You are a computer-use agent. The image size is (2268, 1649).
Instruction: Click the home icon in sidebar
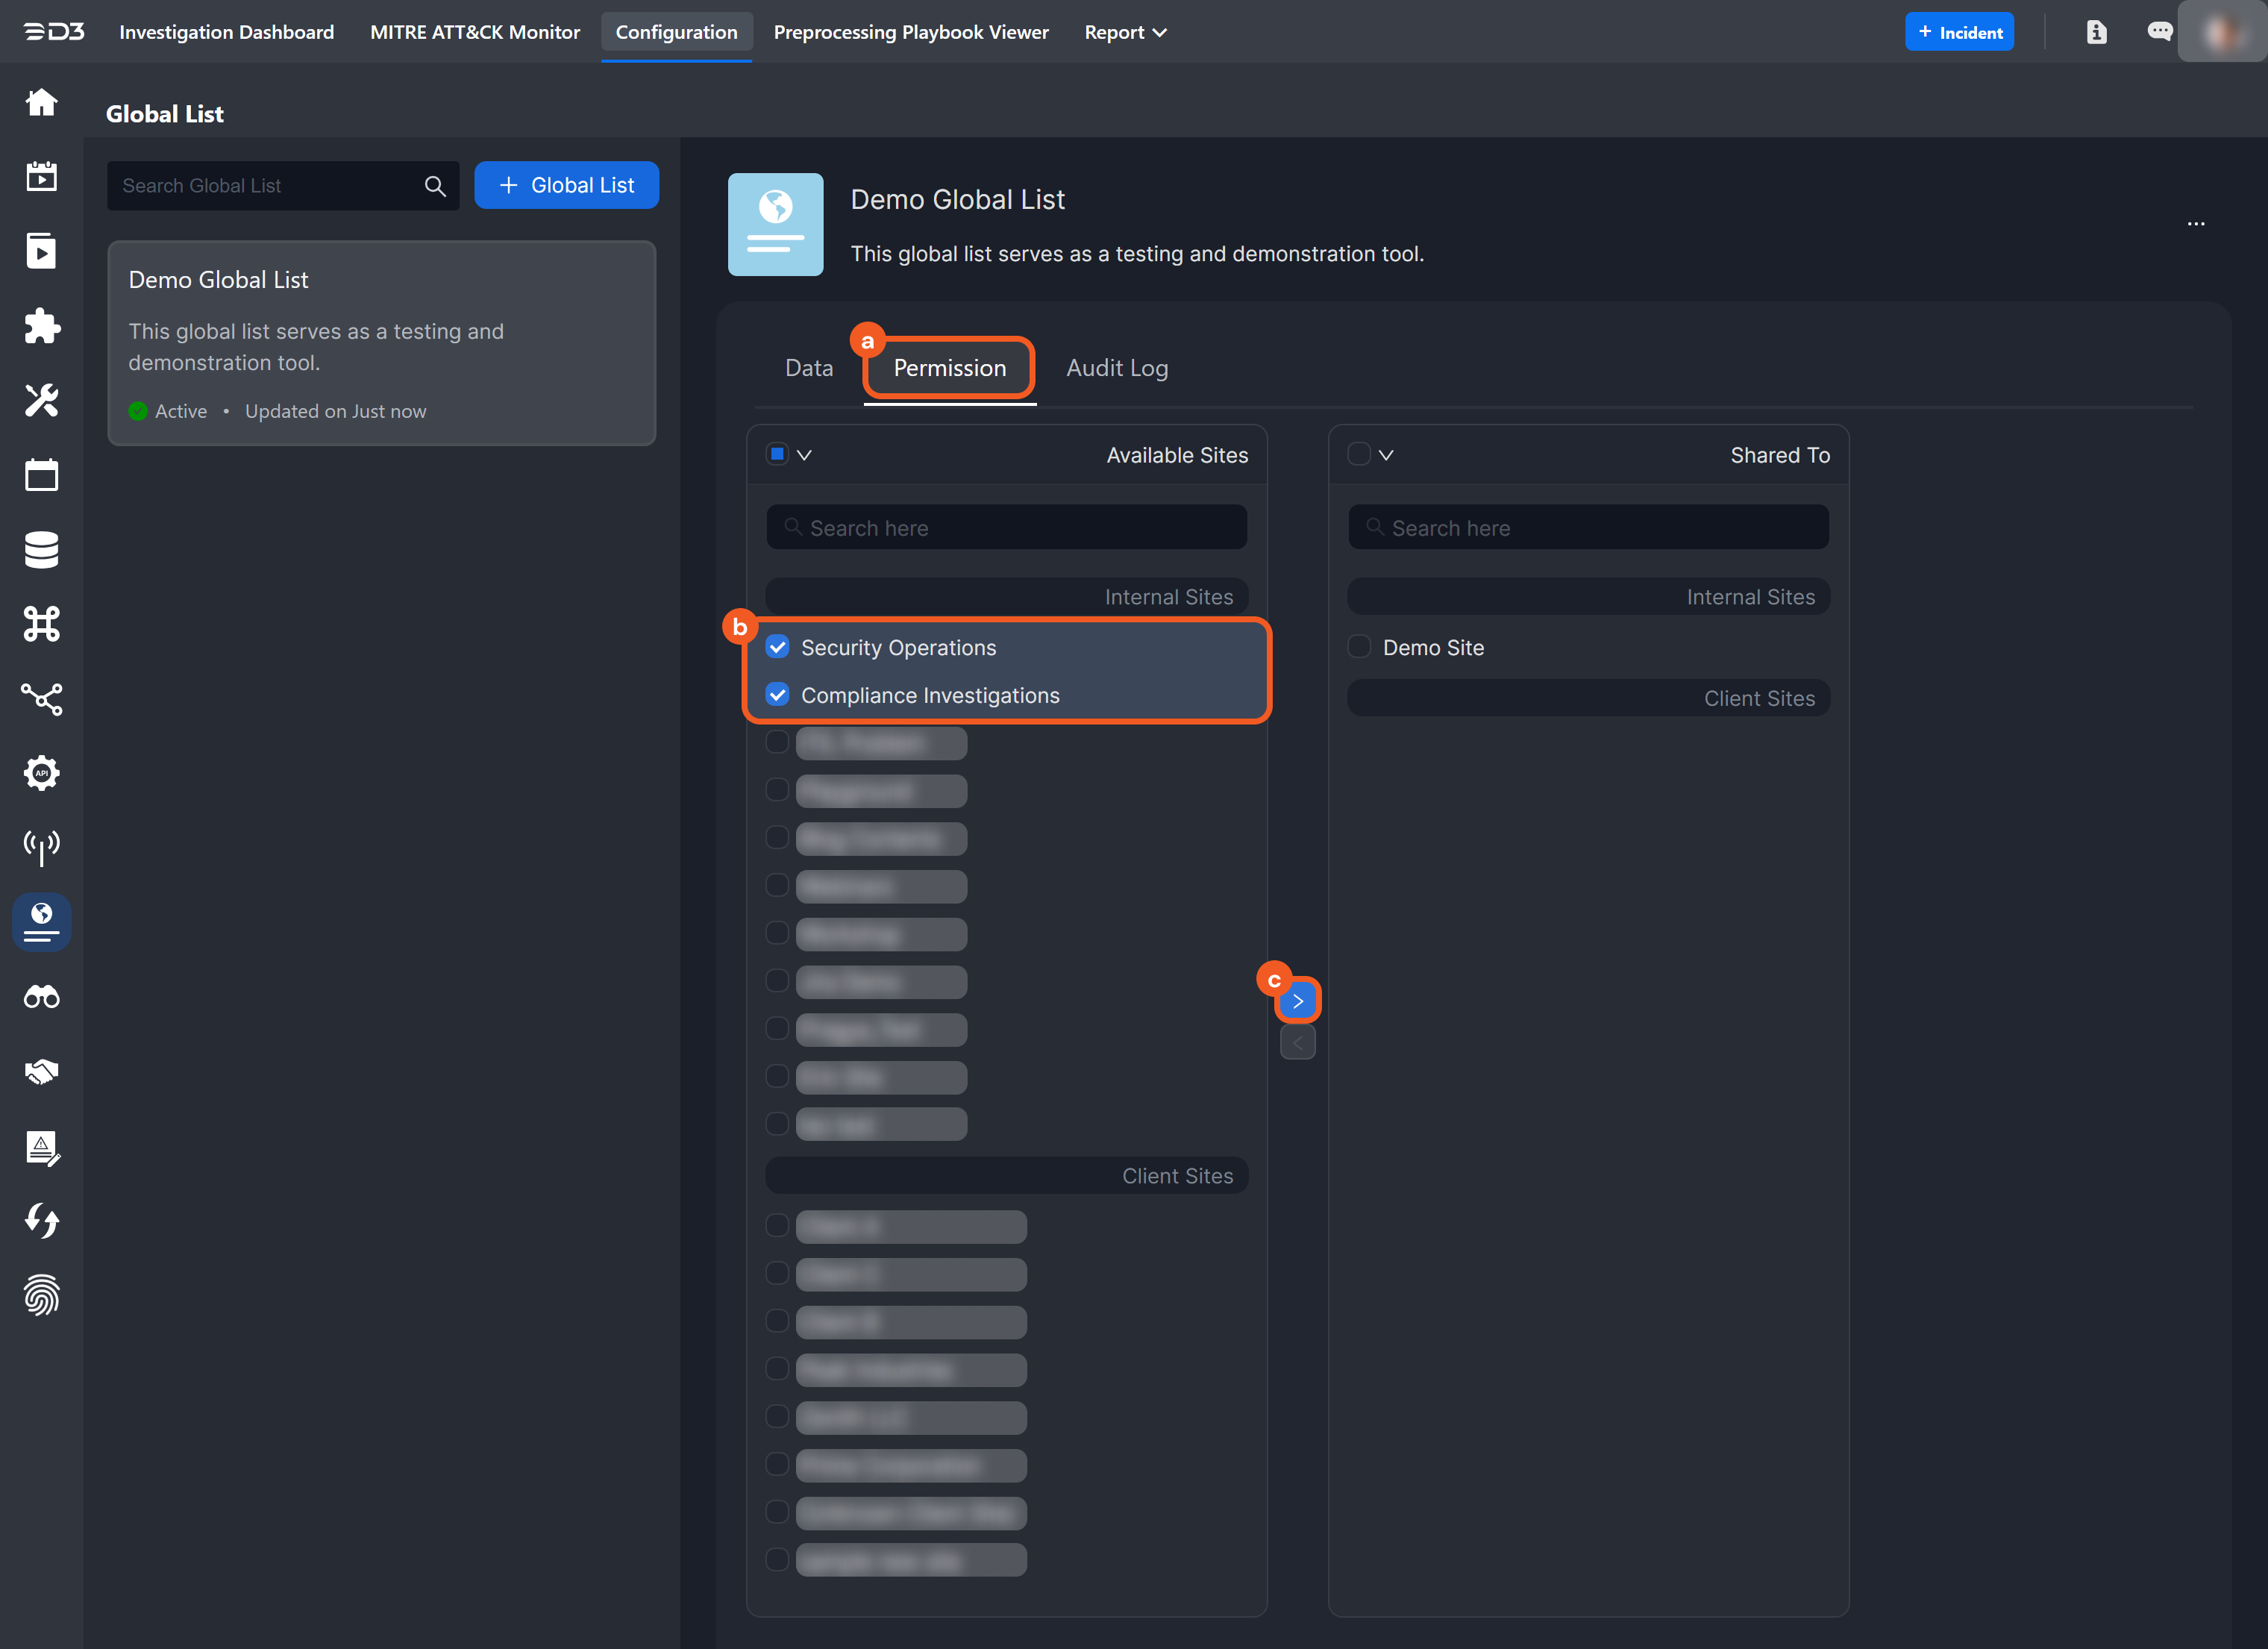point(41,102)
